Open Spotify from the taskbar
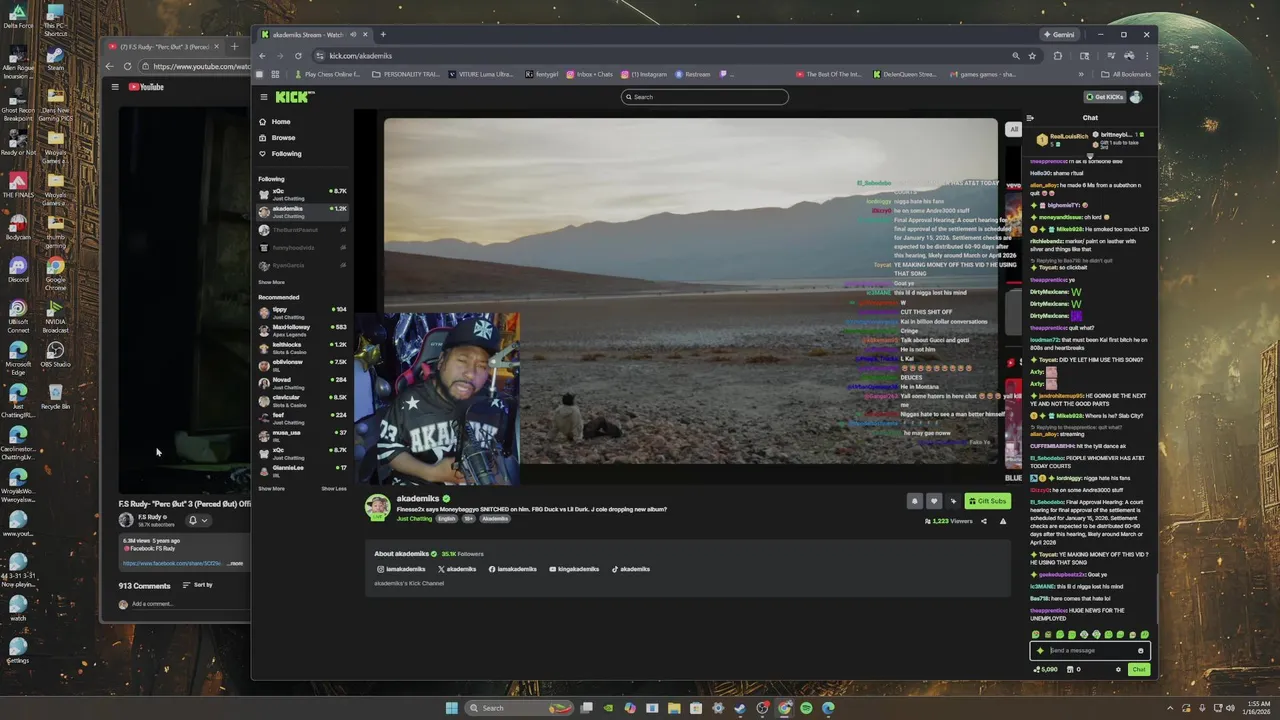The height and width of the screenshot is (720, 1280). 806,708
